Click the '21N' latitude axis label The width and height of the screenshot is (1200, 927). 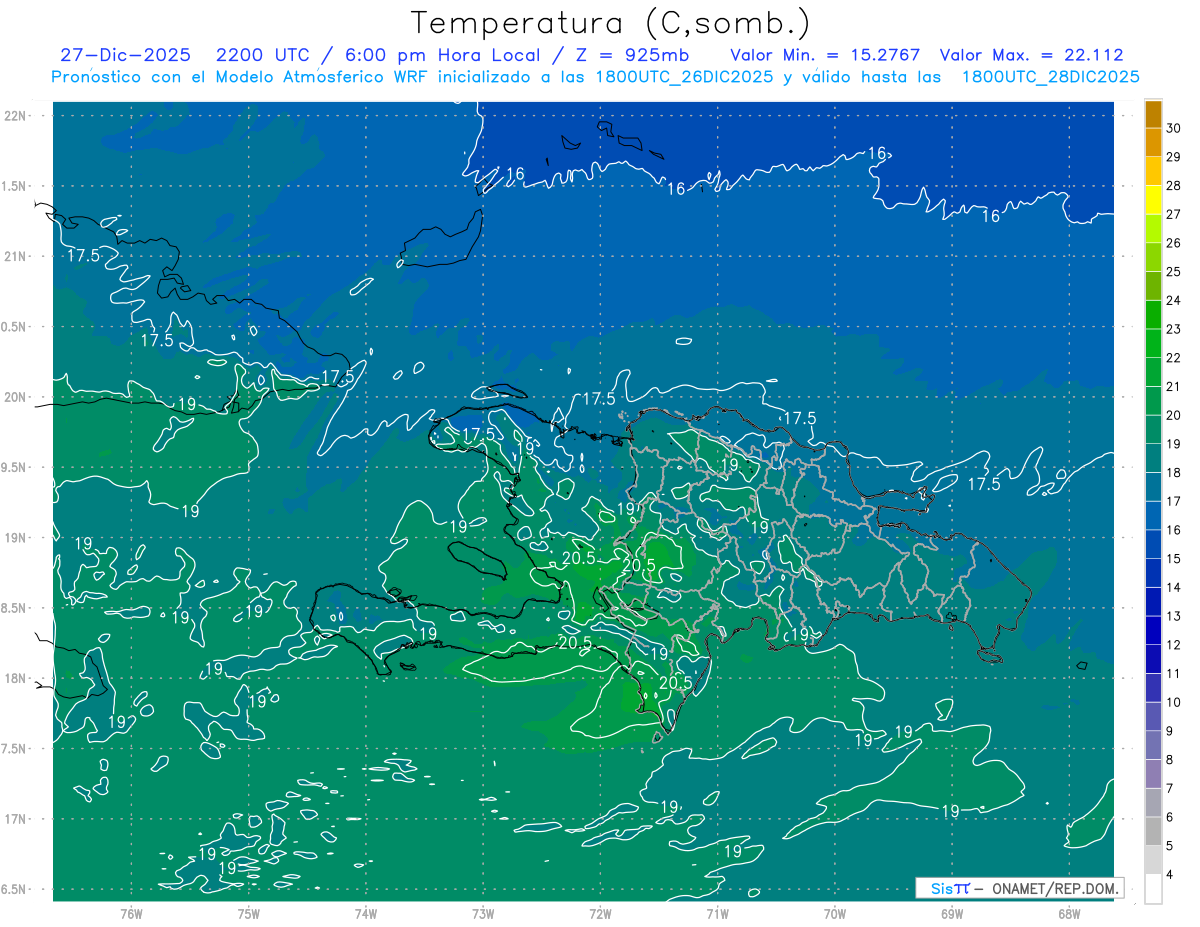point(16,256)
